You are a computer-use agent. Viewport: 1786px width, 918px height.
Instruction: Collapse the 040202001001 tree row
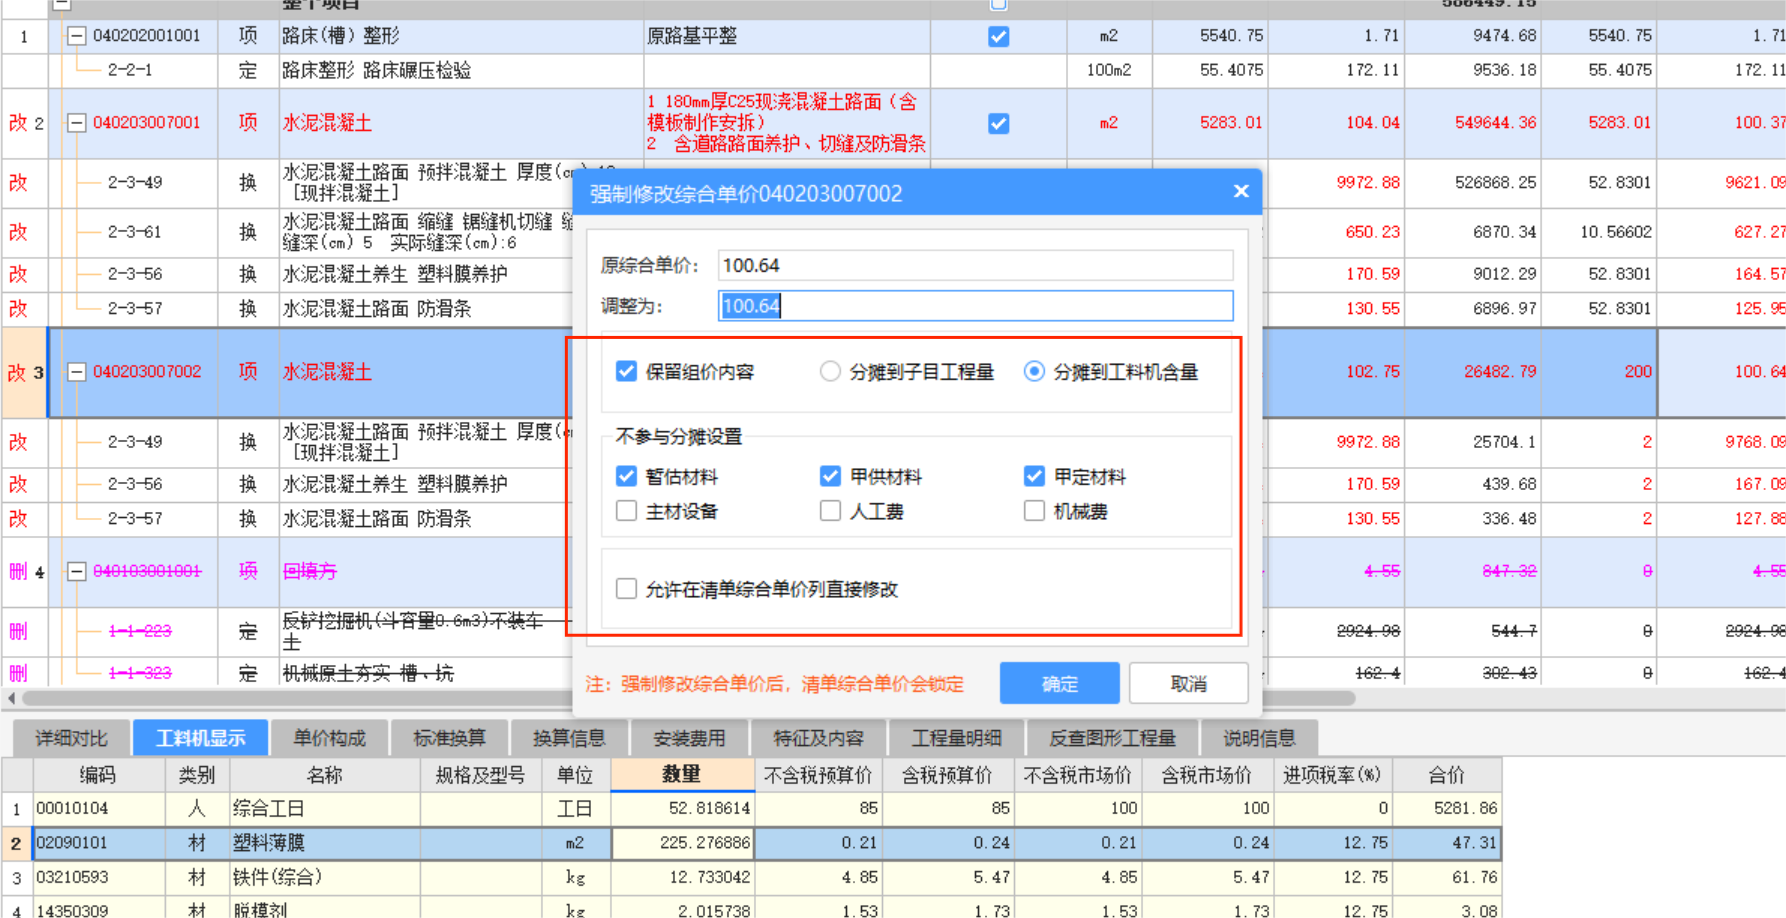76,36
